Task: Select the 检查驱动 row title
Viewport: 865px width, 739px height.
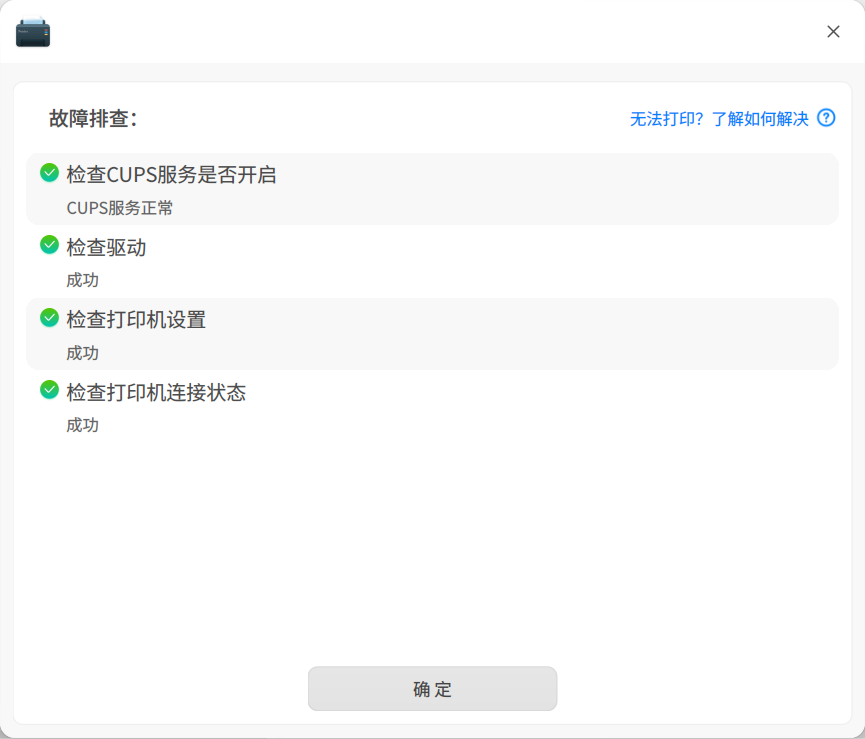Action: 106,247
